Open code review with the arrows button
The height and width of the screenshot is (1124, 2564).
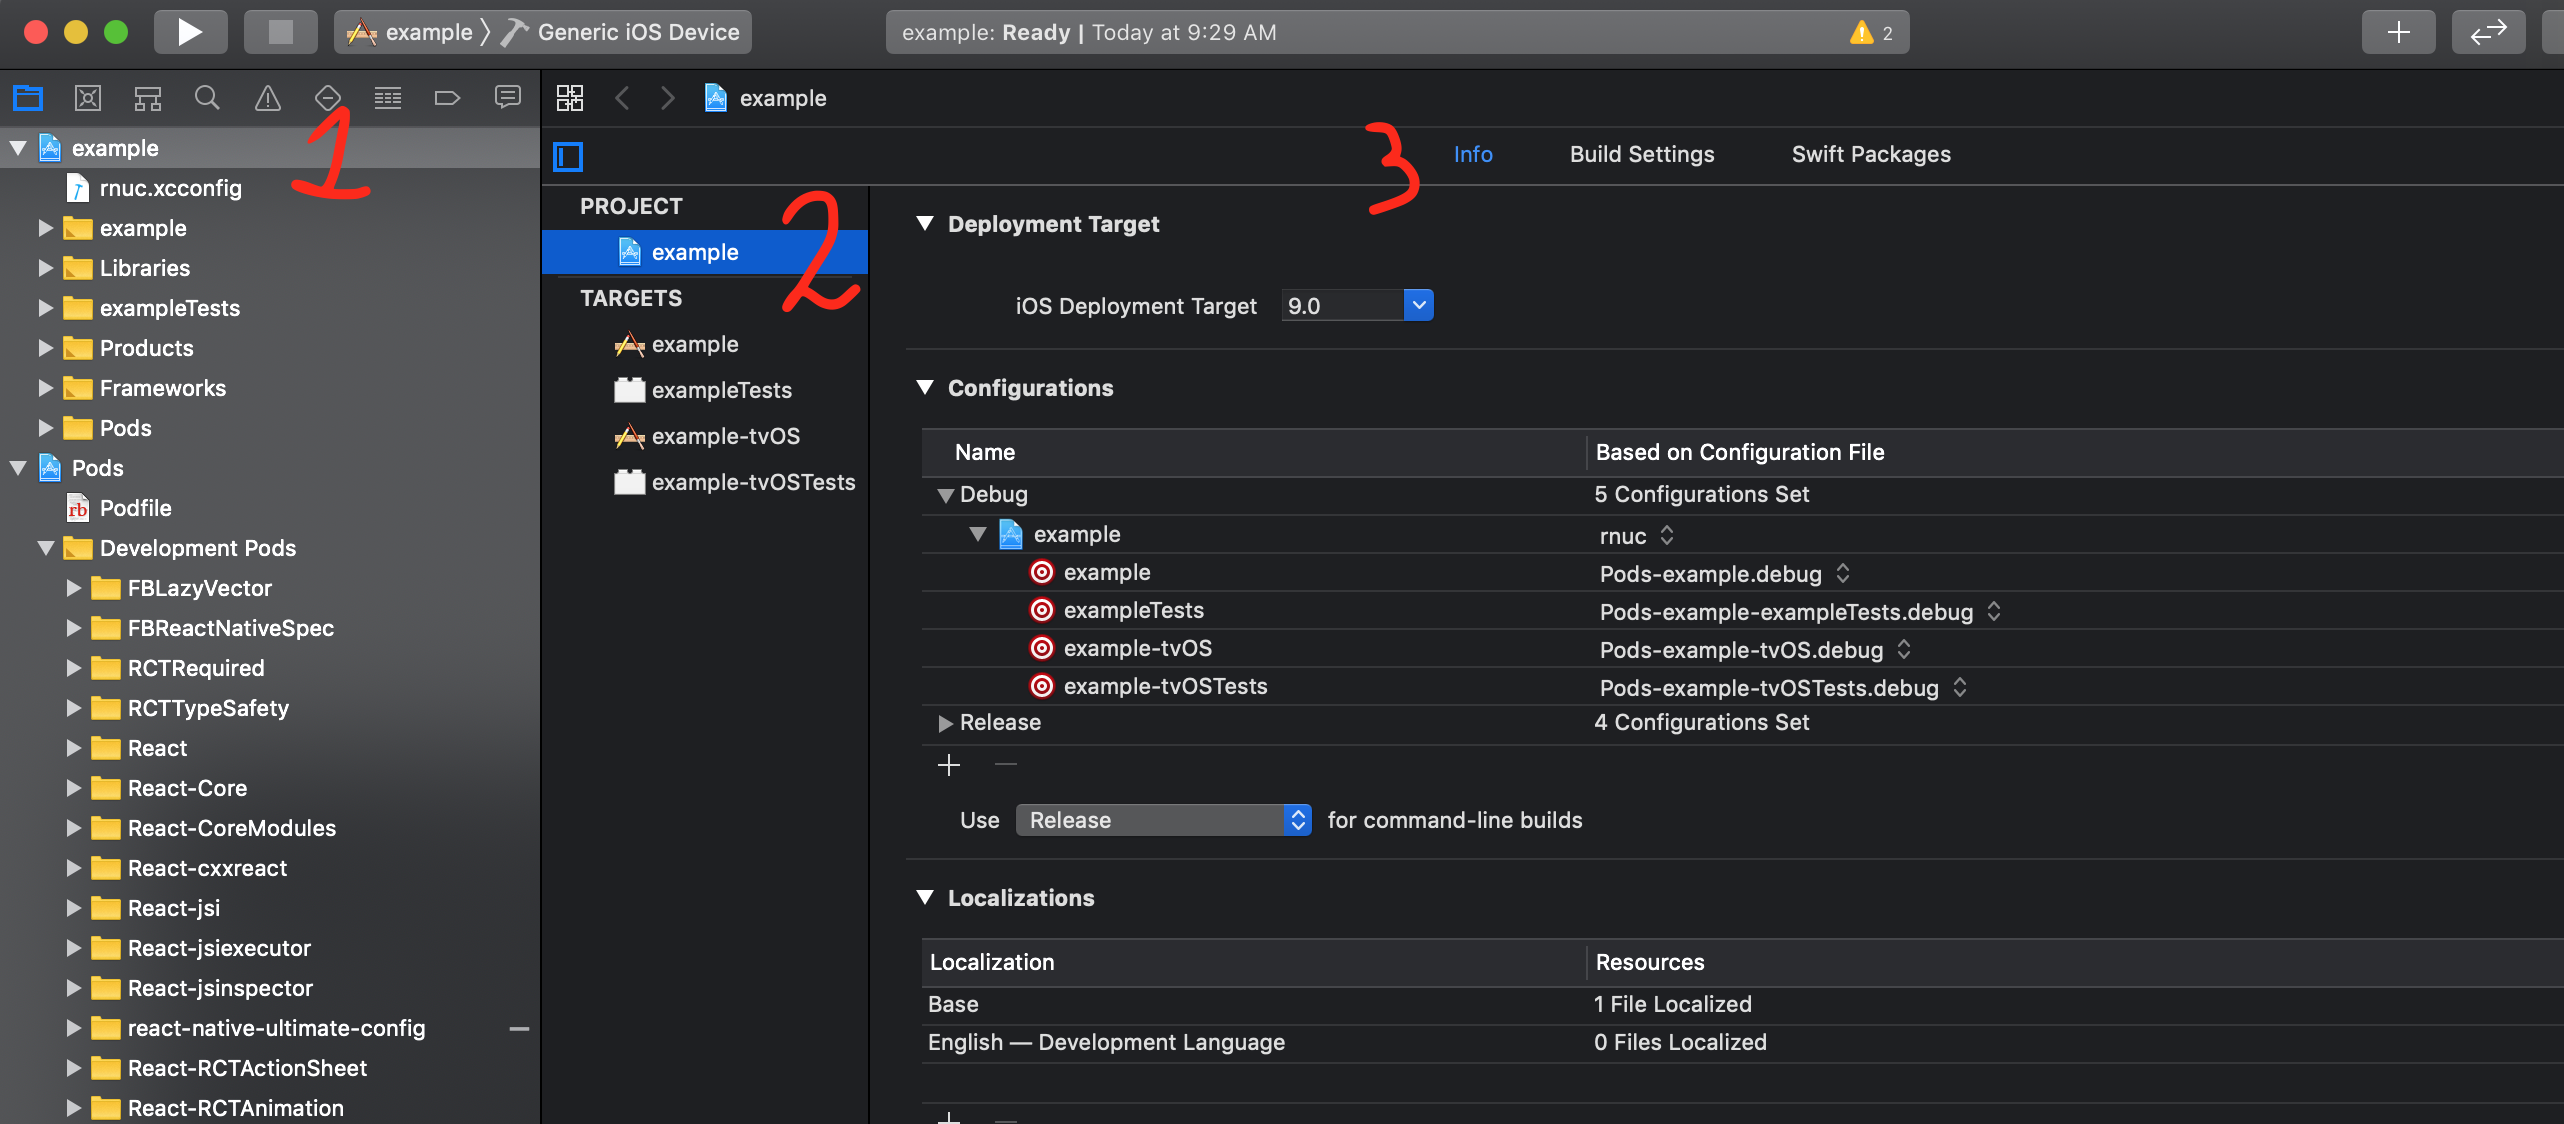pos(2488,32)
